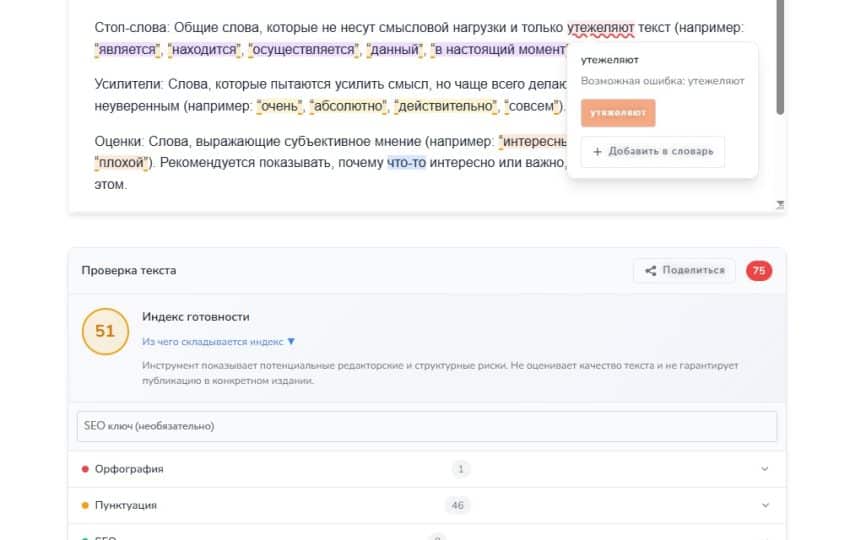Click the misspelled word утежеляют in text
Screen dimensions: 850x540
coord(601,28)
